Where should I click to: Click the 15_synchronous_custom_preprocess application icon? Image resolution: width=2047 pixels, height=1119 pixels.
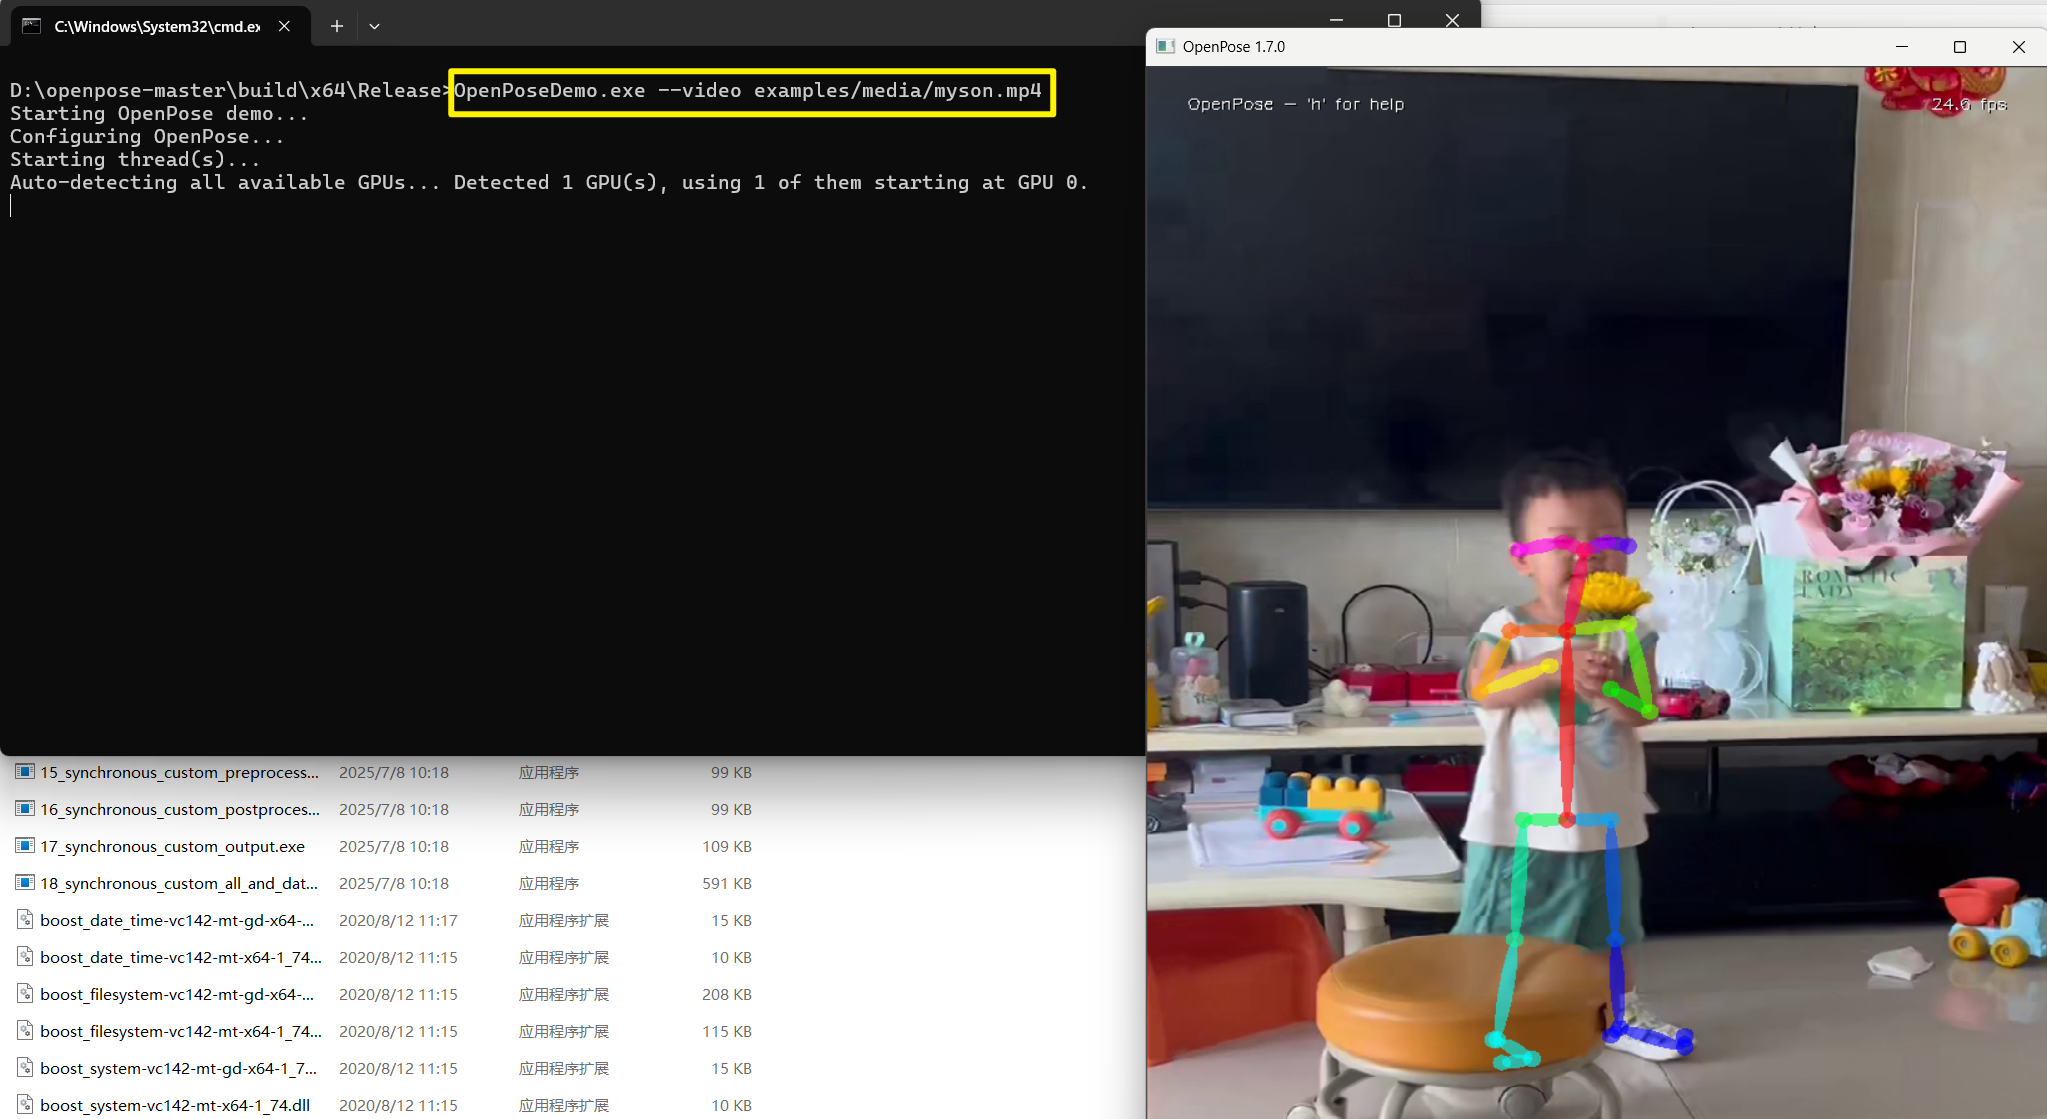[x=23, y=771]
